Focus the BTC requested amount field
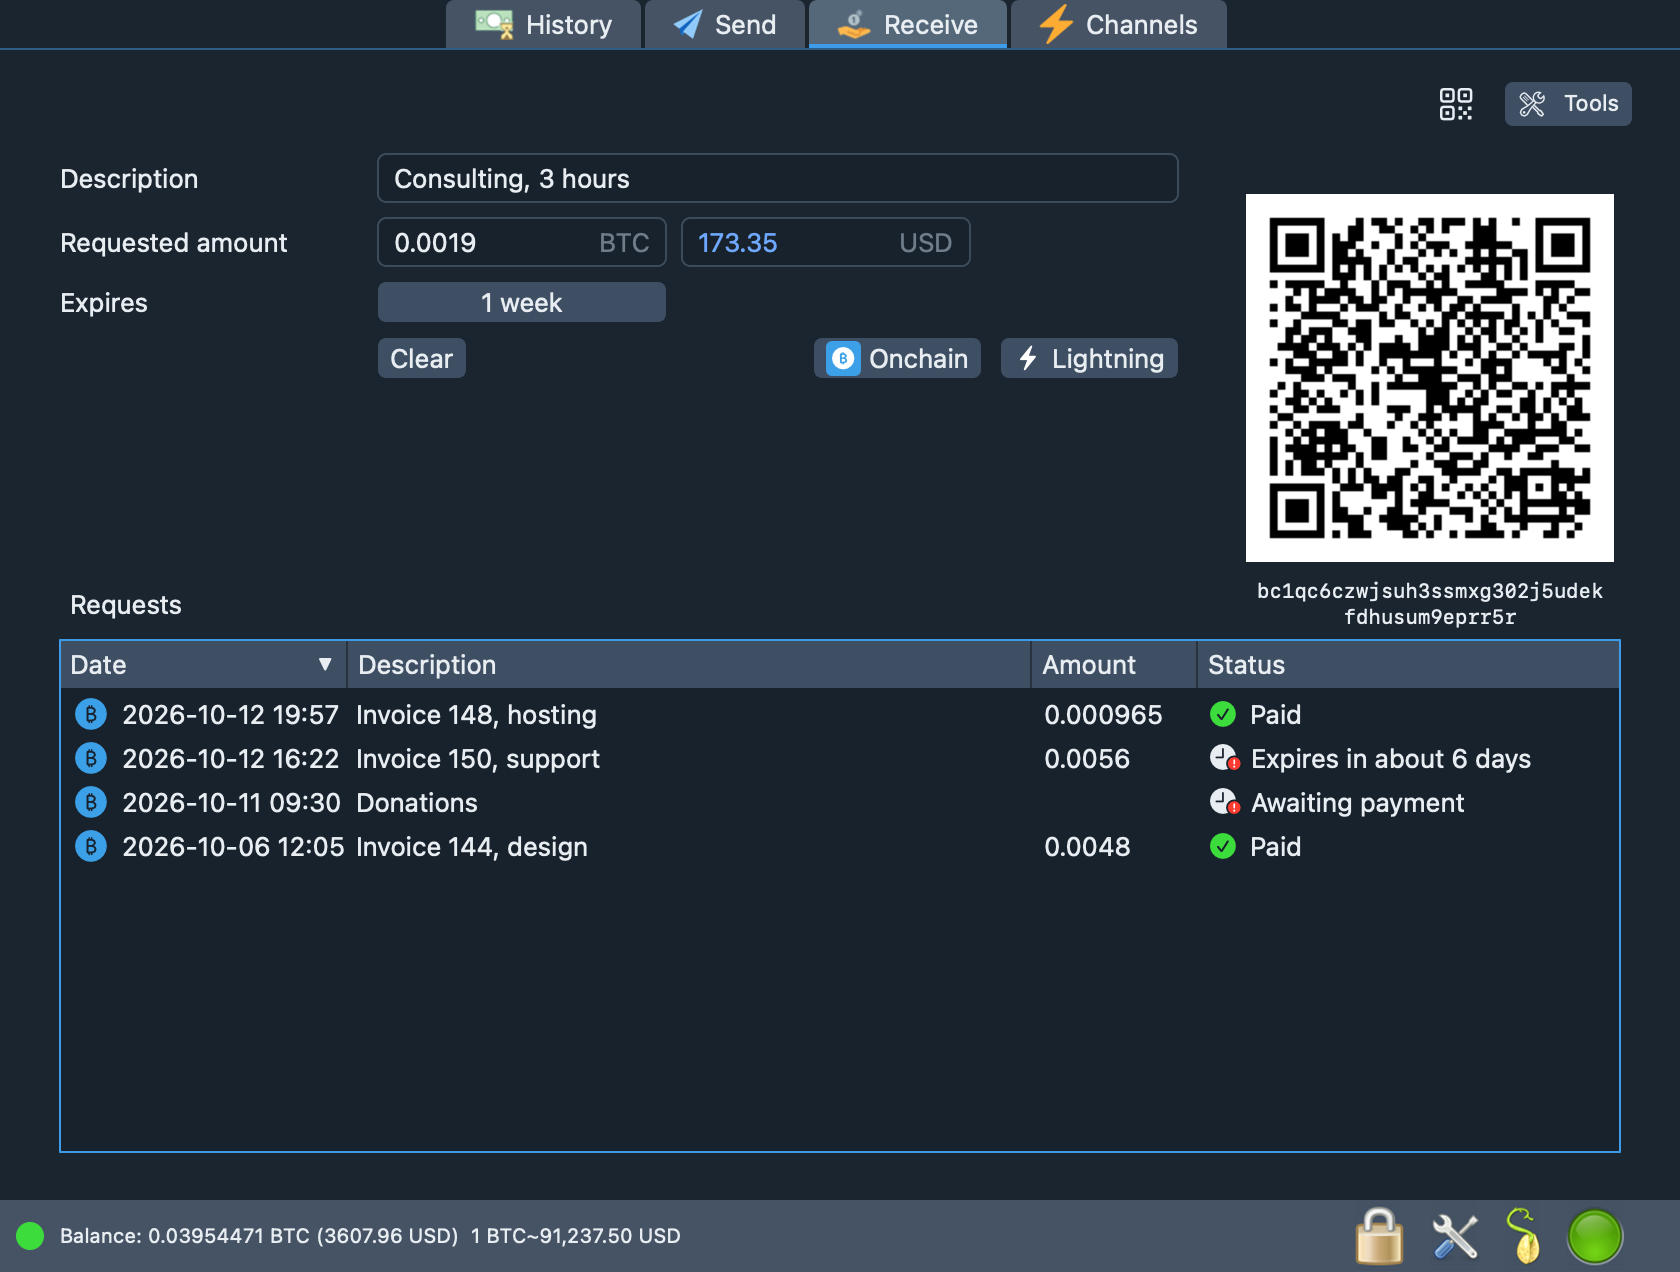 point(522,242)
